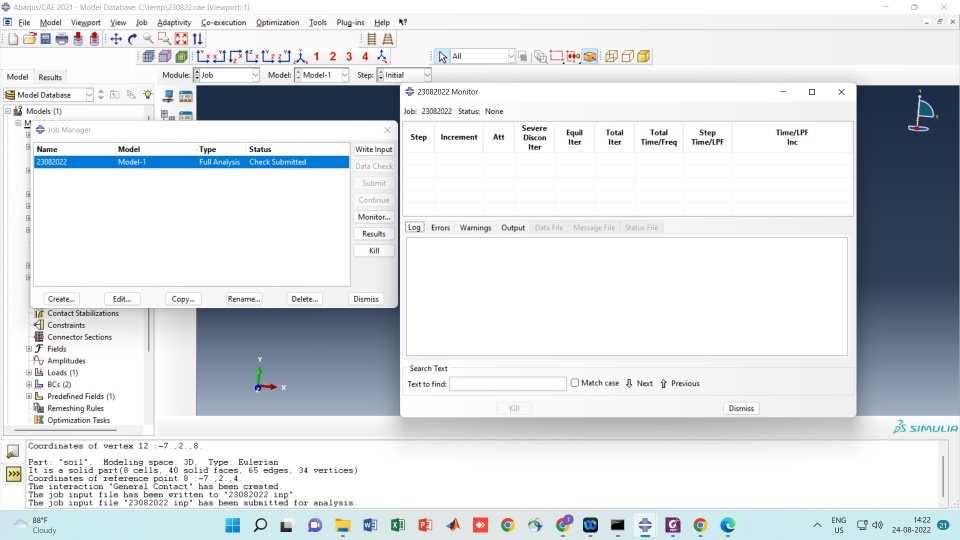Click the Print icon in toolbar
This screenshot has height=540, width=960.
coord(61,39)
